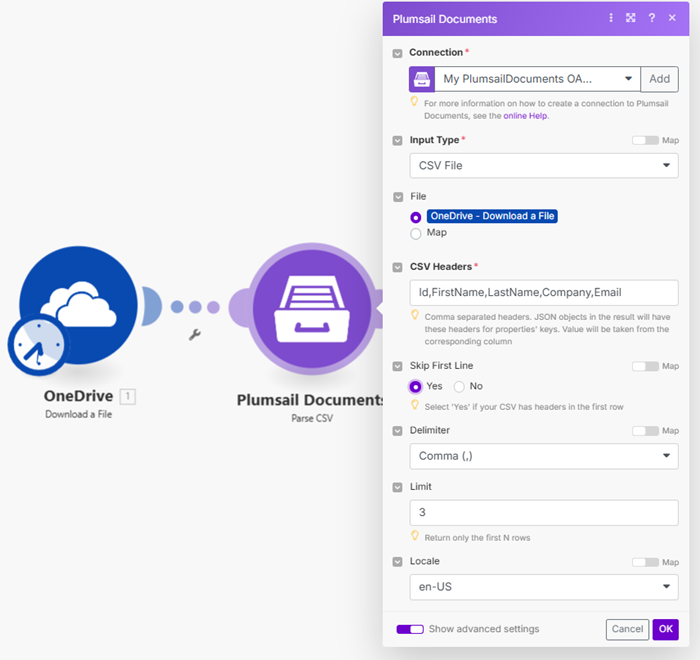Open the OneDrive schedule clock icon
Viewport: 700px width, 660px height.
point(39,345)
